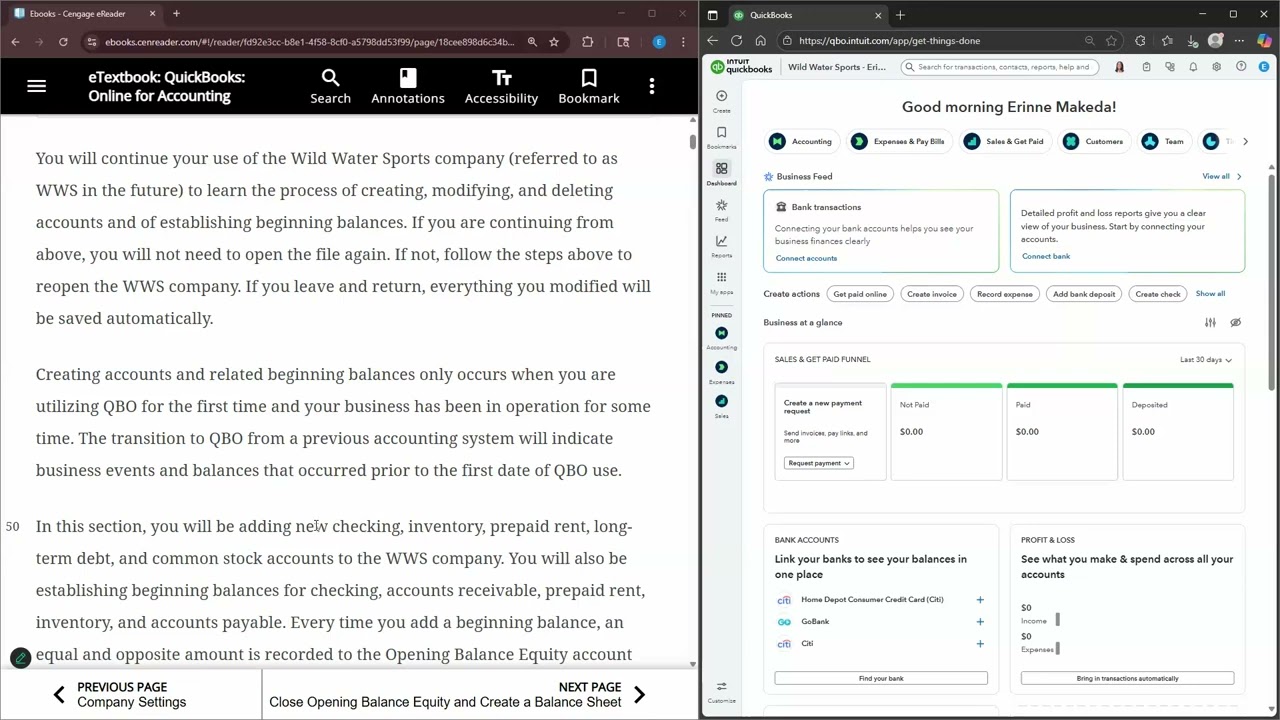Viewport: 1280px width, 720px height.
Task: Select the Accounting shortcut chip
Action: tap(801, 142)
